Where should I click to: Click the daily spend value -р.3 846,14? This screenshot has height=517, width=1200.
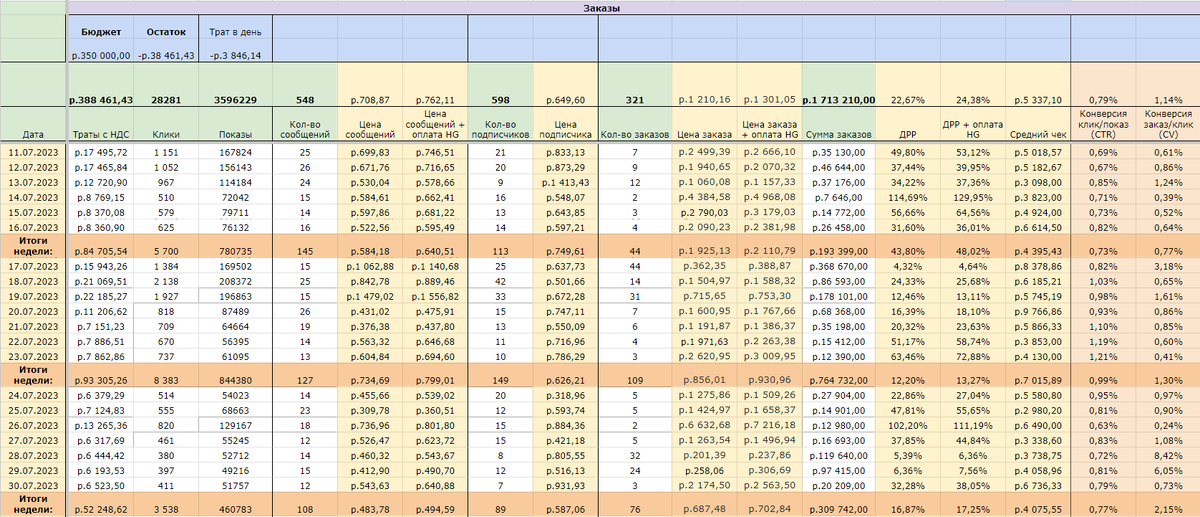tap(234, 56)
